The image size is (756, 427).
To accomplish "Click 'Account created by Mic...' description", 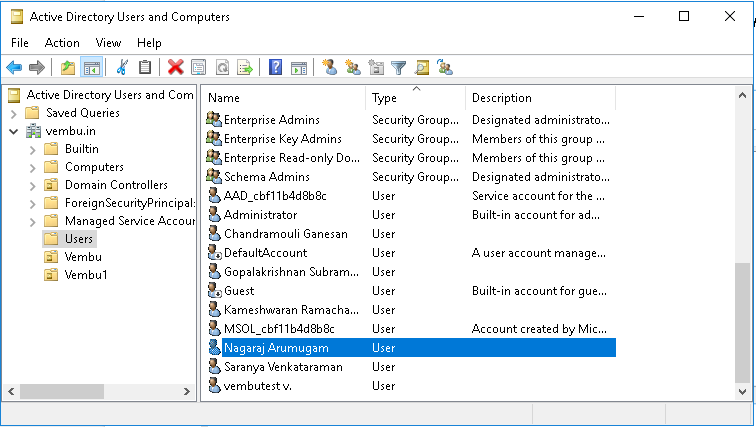I will click(x=539, y=329).
